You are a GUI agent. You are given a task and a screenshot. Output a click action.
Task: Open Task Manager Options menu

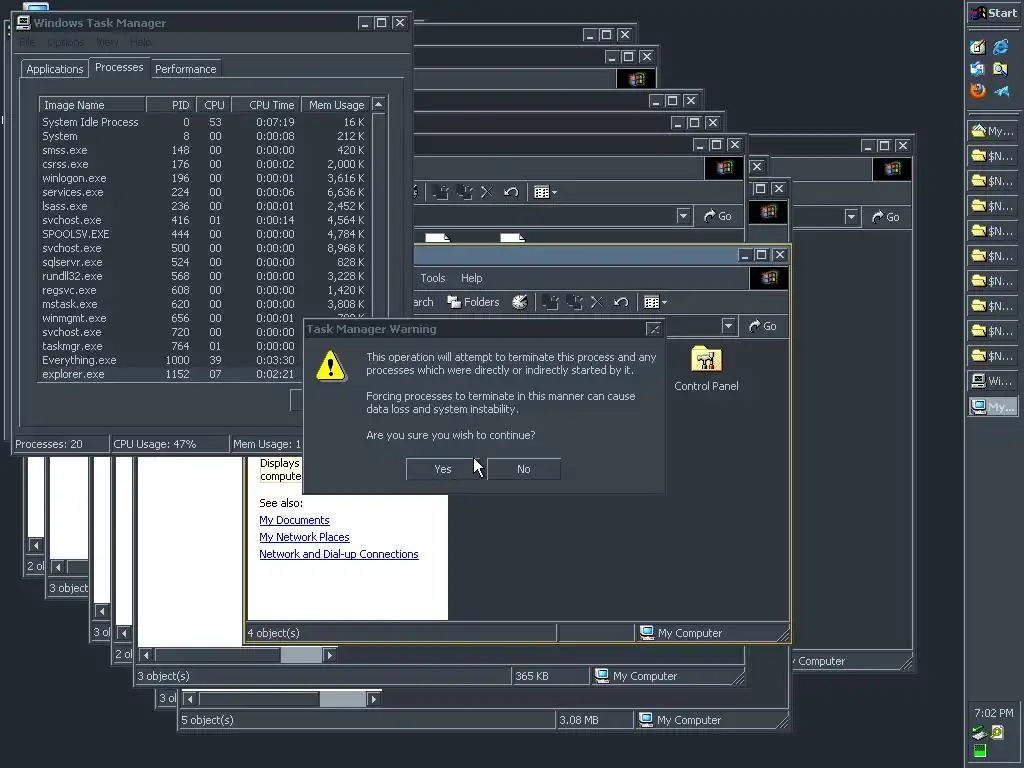coord(65,42)
